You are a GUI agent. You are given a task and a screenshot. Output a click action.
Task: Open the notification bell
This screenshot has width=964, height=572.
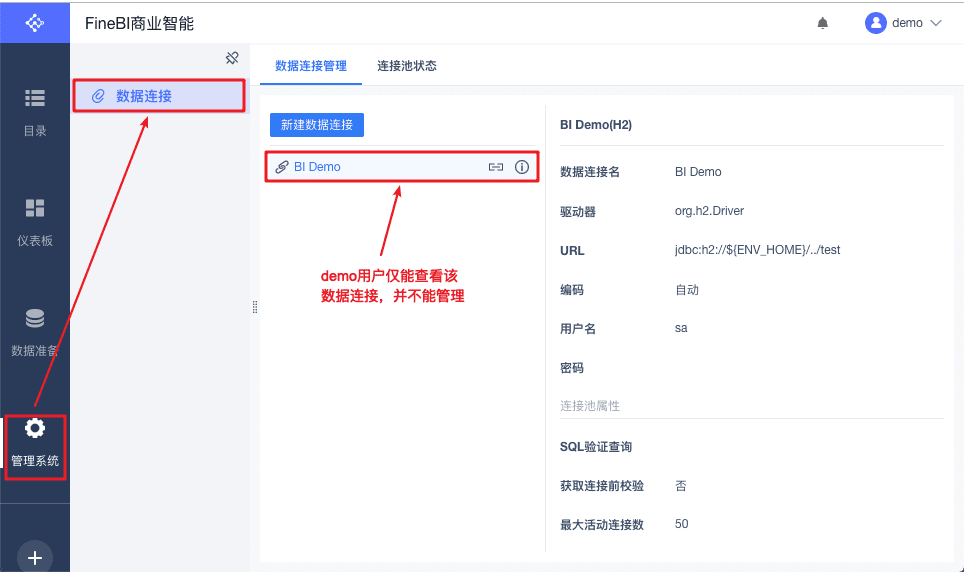(x=823, y=23)
